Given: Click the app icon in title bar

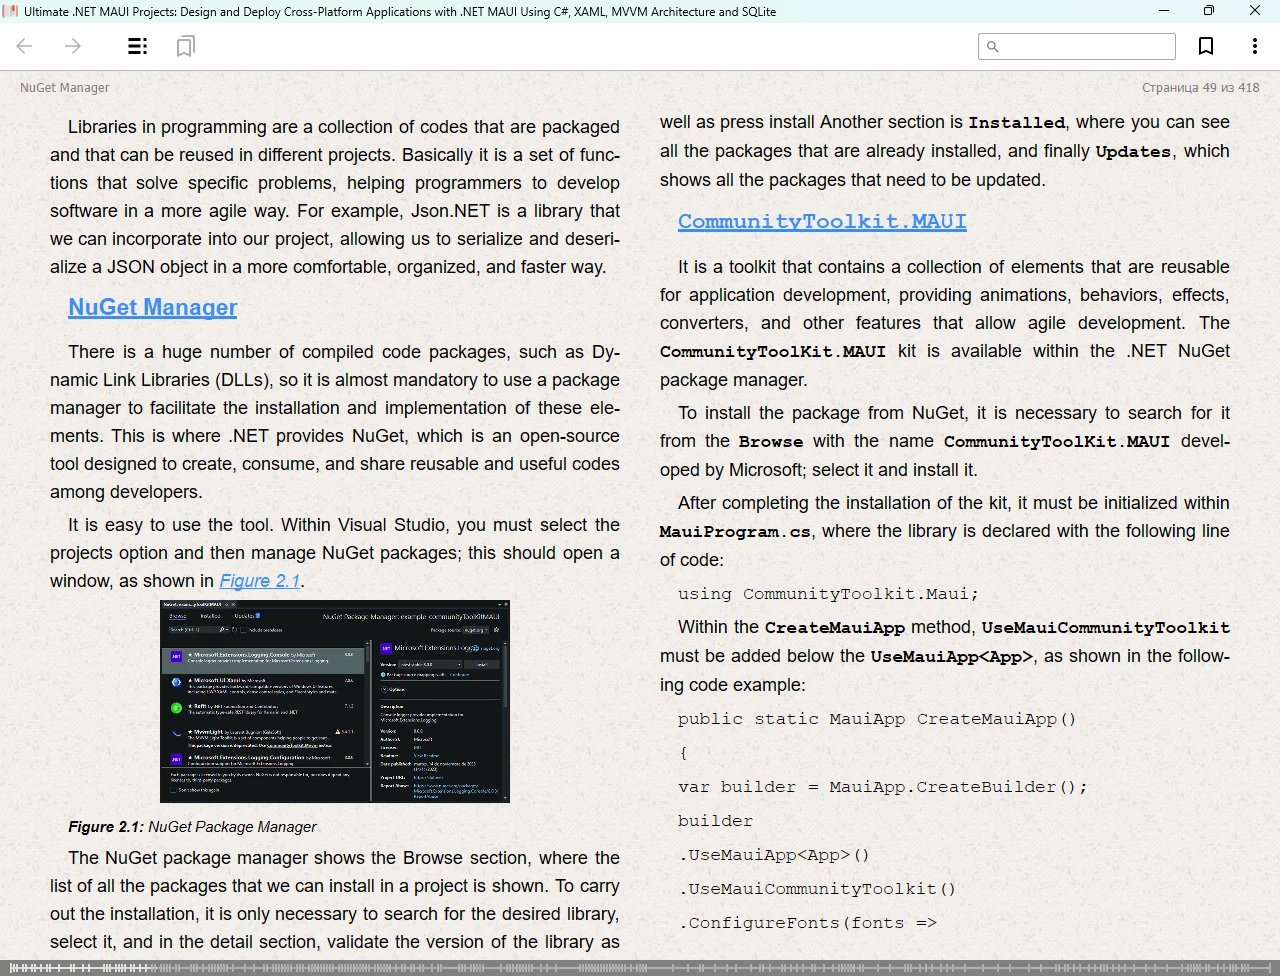Looking at the screenshot, I should pos(11,11).
